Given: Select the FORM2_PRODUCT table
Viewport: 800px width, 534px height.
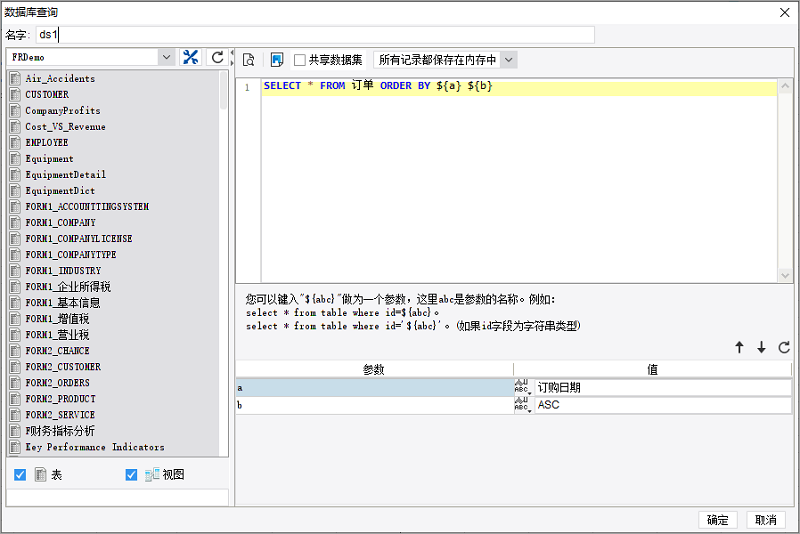Looking at the screenshot, I should 60,399.
